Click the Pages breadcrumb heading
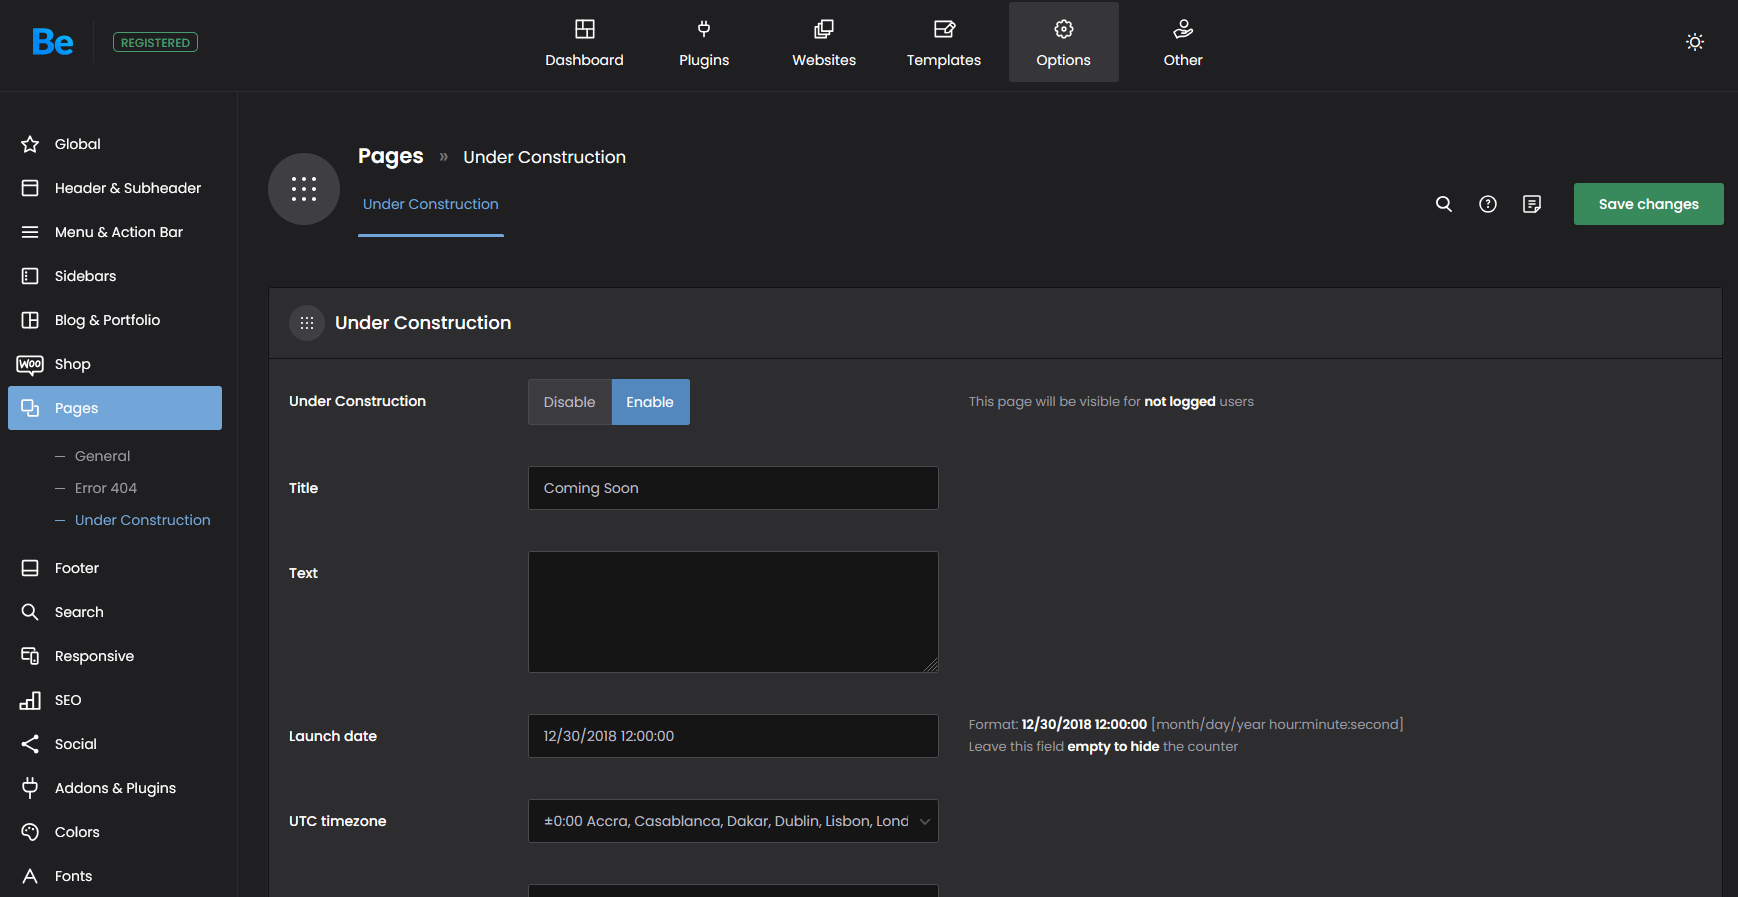The height and width of the screenshot is (897, 1738). 390,156
